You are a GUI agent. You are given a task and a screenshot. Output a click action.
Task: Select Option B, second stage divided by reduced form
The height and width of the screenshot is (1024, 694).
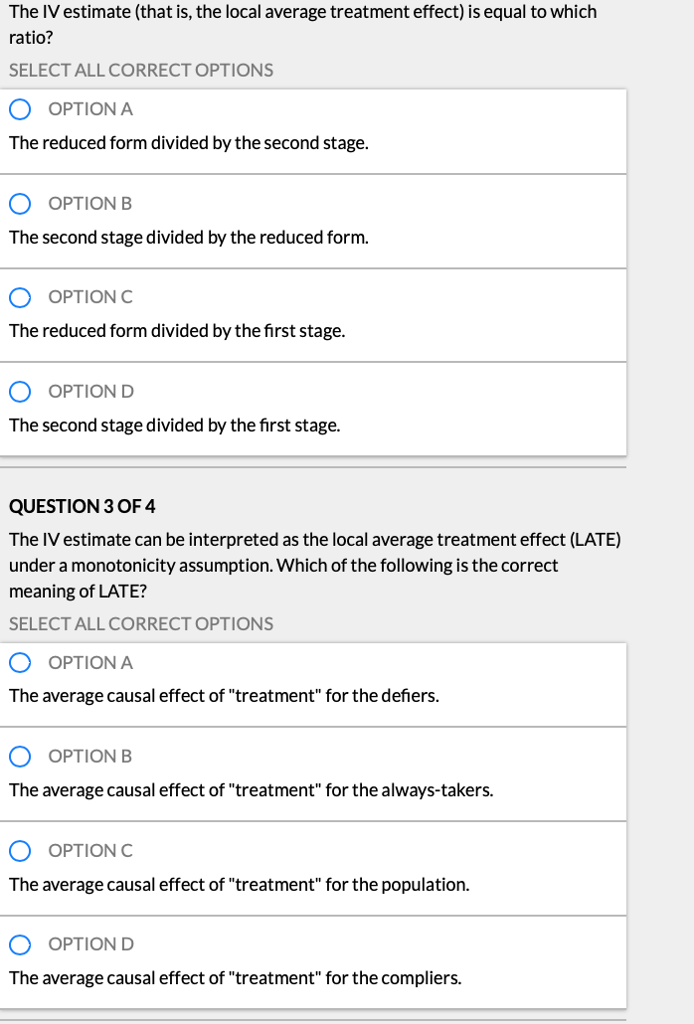click(19, 203)
